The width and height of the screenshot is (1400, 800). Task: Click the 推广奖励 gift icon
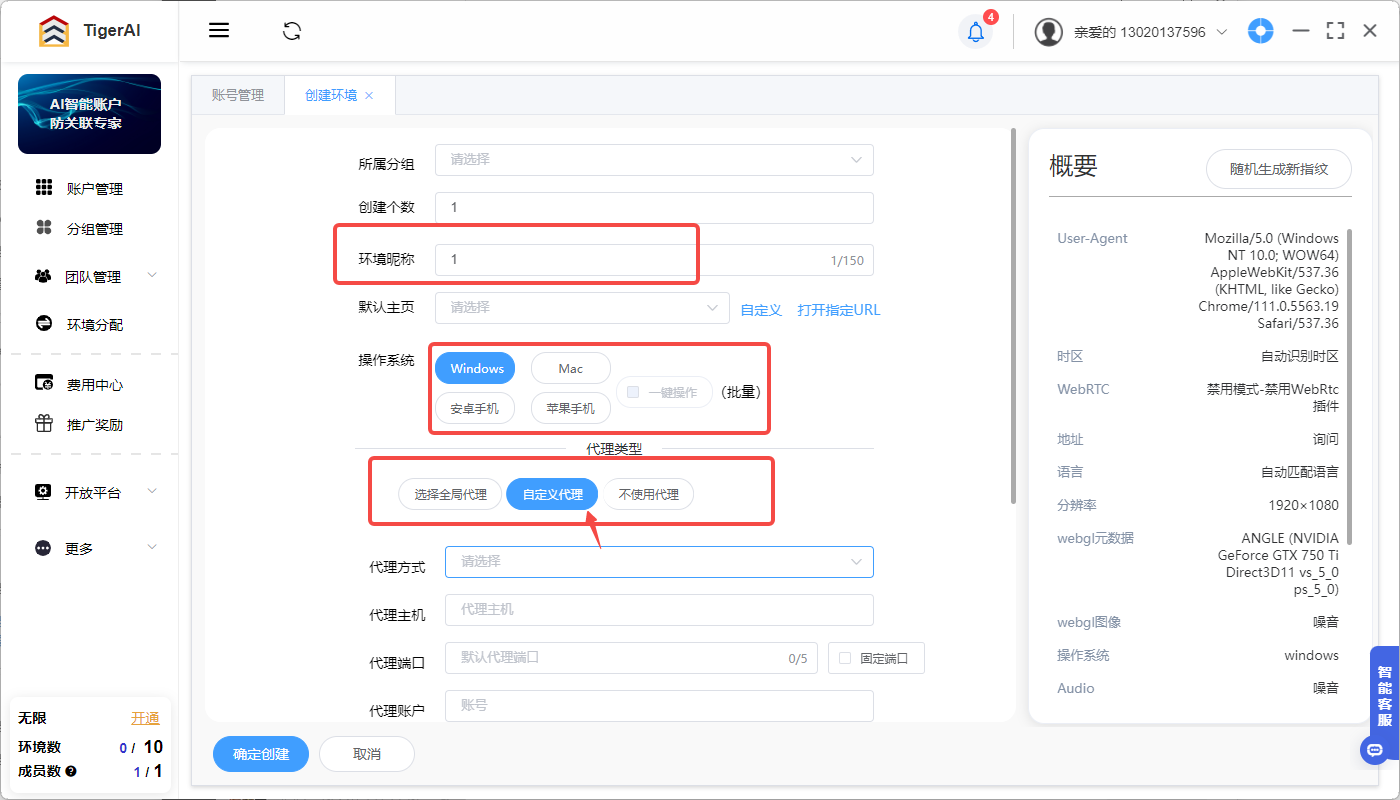pos(44,423)
